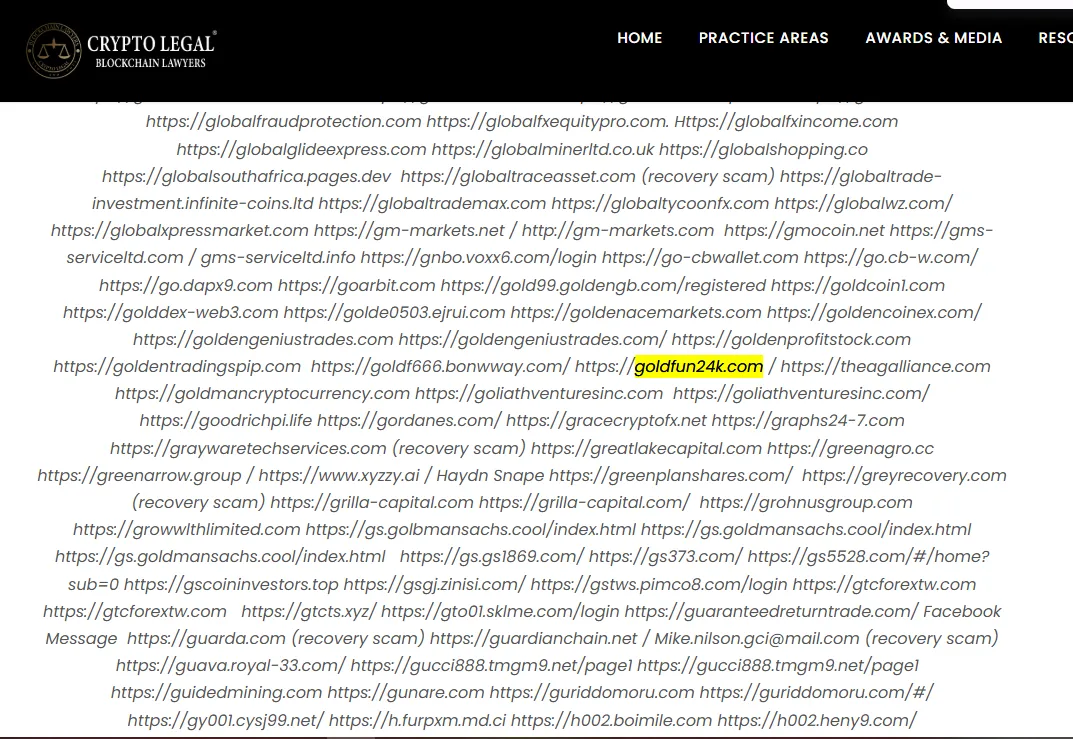Click https://globalshopping.co entry

pos(763,149)
